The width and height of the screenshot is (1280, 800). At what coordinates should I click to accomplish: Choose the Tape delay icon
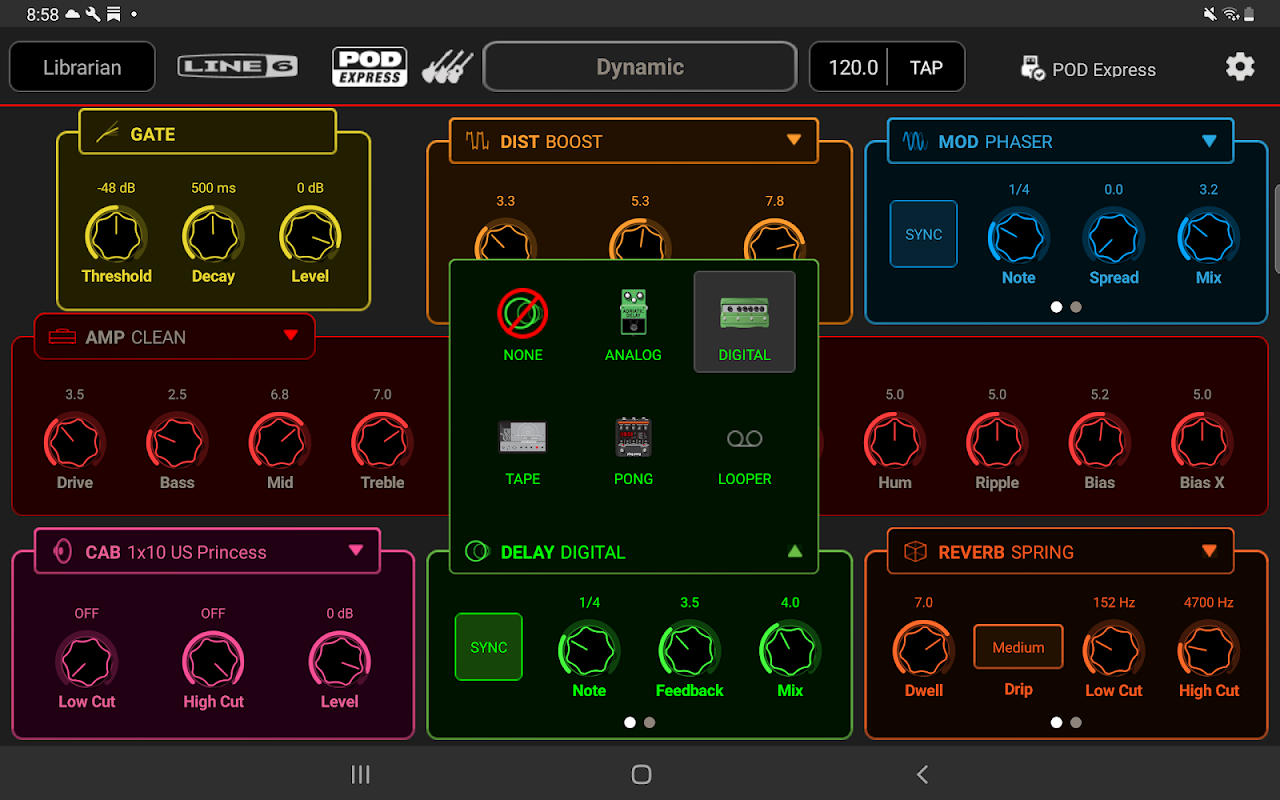[x=522, y=438]
